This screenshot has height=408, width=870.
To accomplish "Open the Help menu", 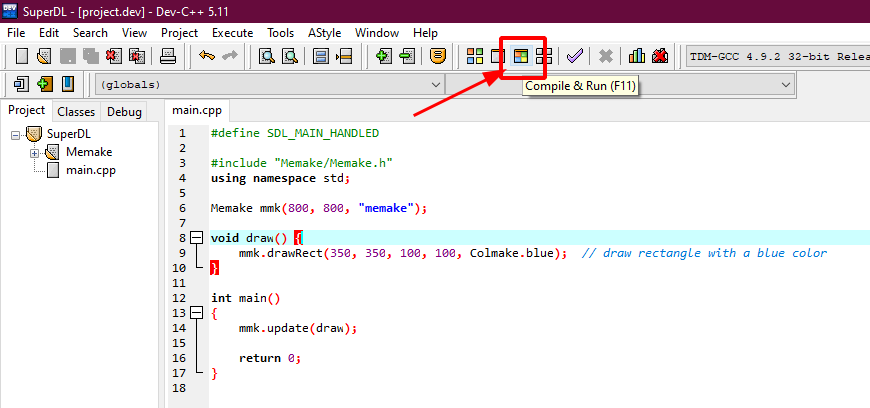I will coord(426,33).
